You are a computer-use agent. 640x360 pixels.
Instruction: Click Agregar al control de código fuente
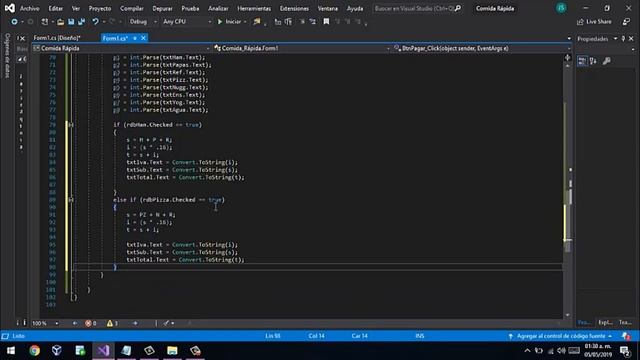coord(561,336)
